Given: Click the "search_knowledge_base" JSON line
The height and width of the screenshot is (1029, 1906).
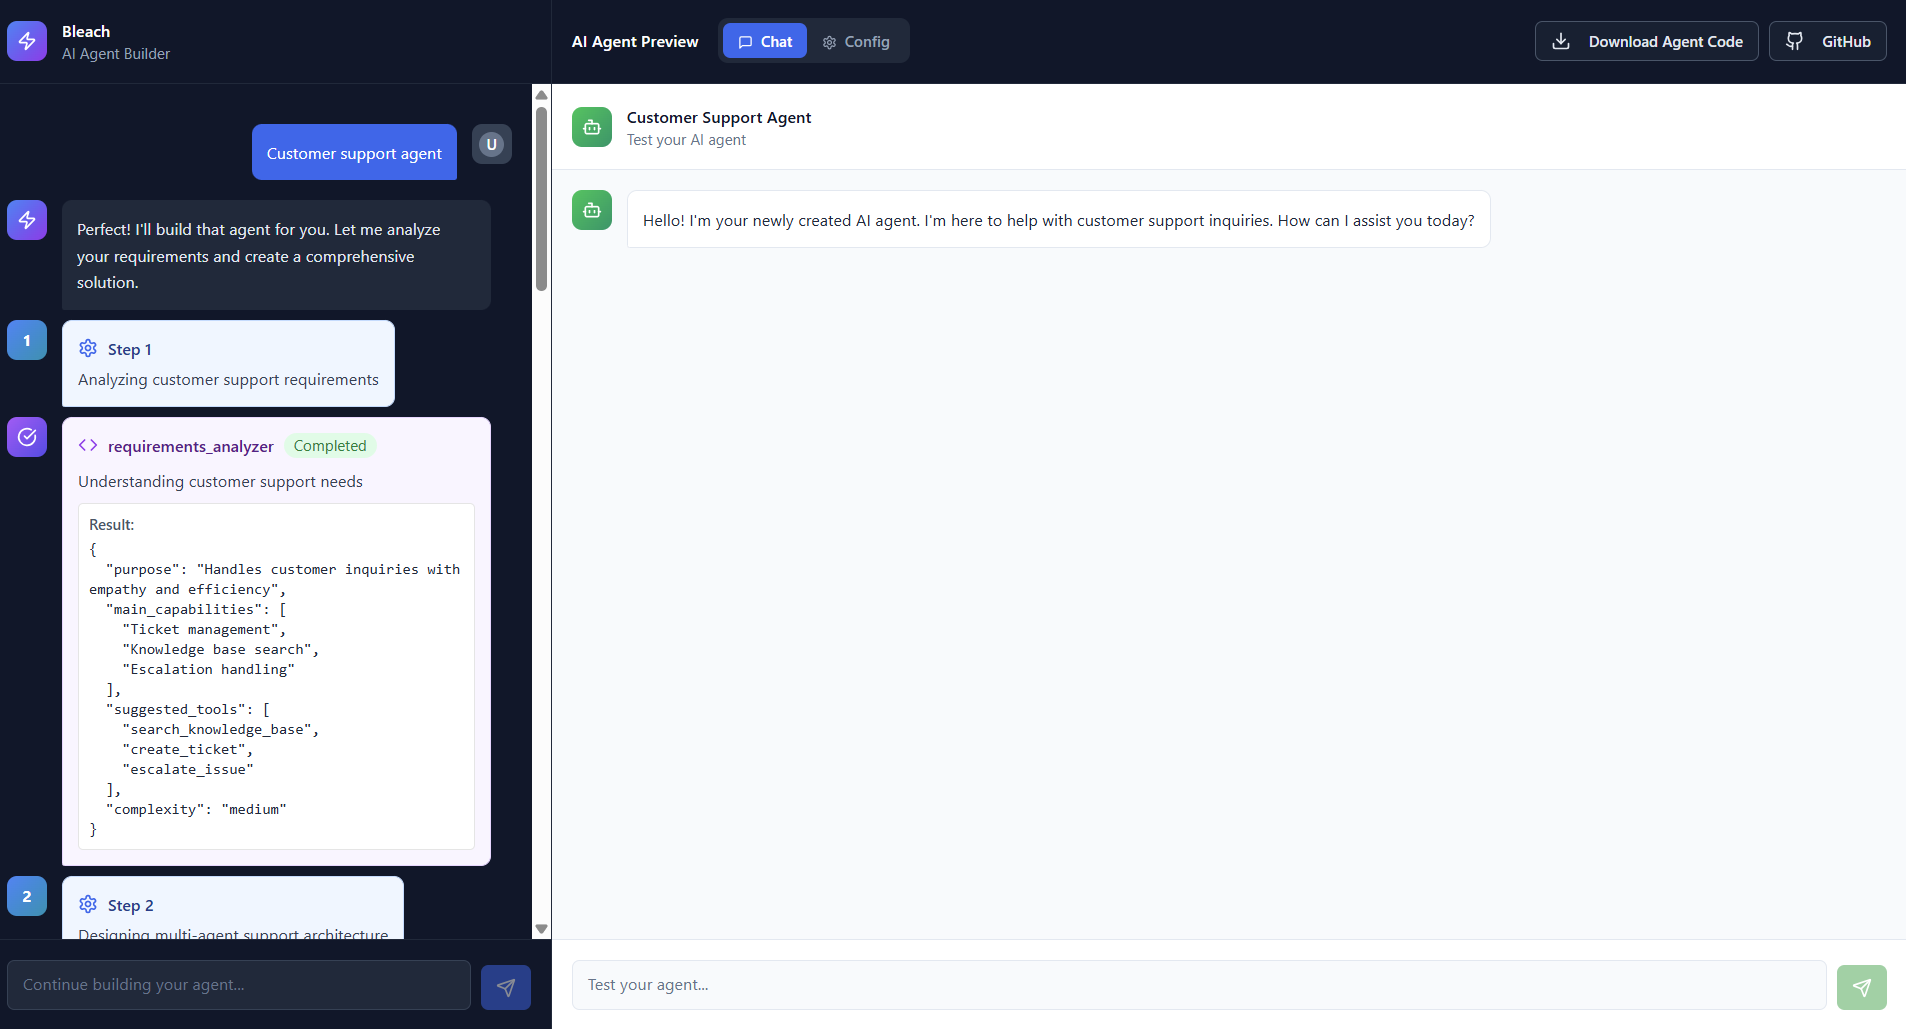Looking at the screenshot, I should click(x=221, y=729).
